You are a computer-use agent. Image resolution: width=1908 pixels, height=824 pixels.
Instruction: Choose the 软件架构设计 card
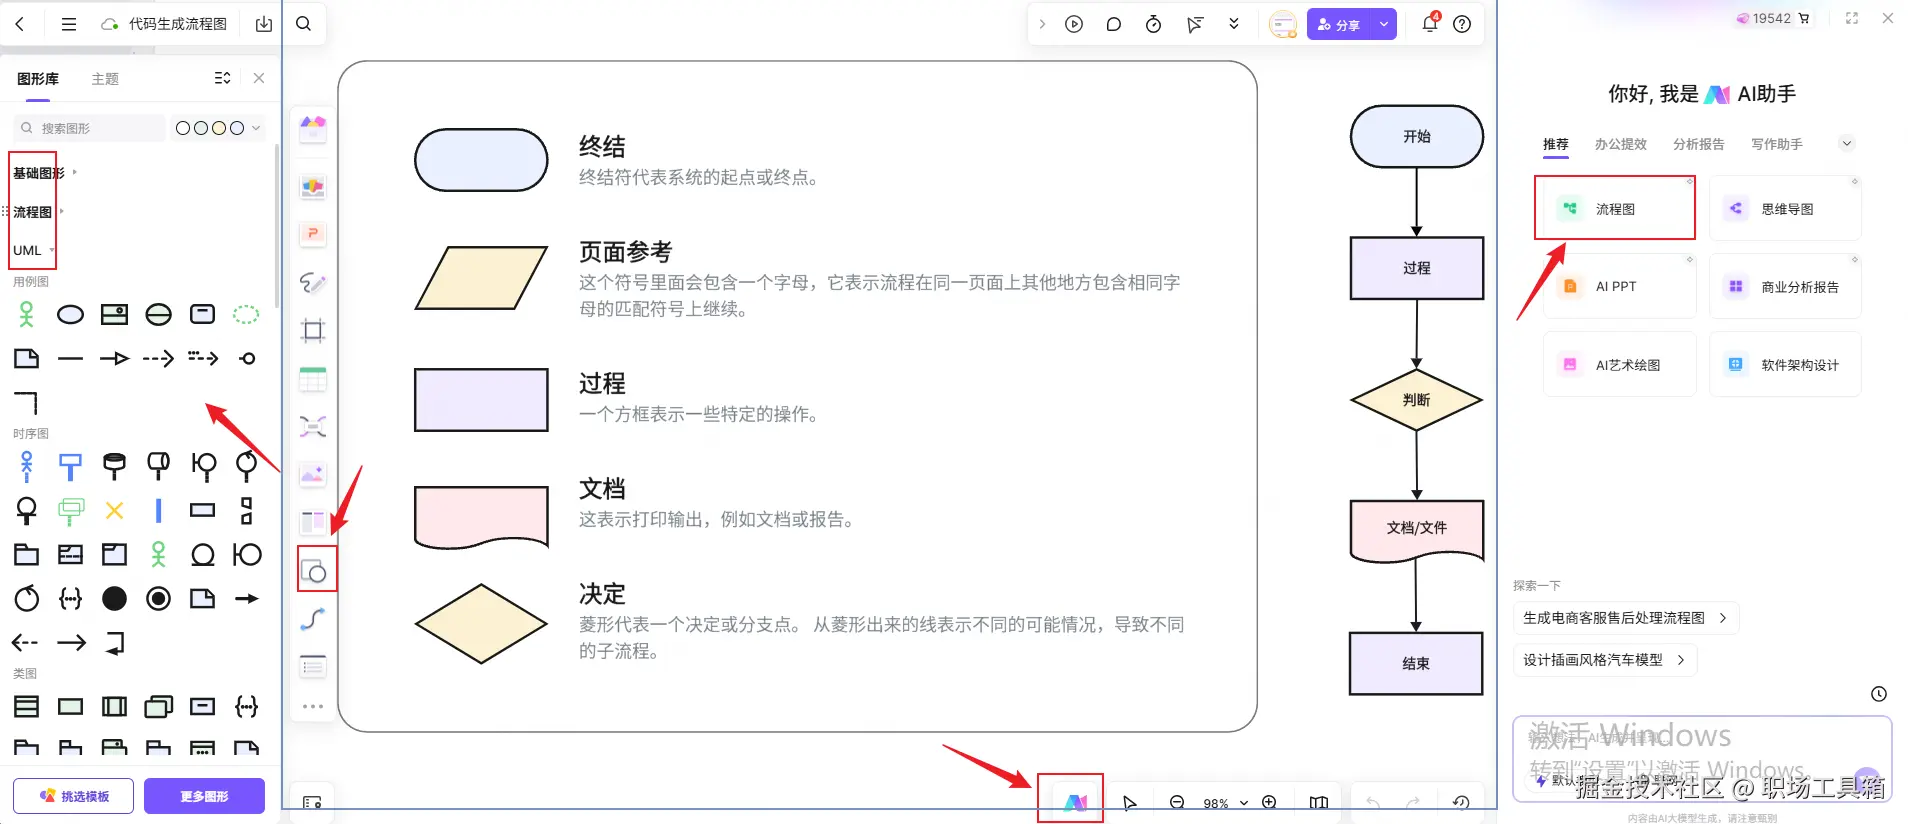[x=1785, y=364]
